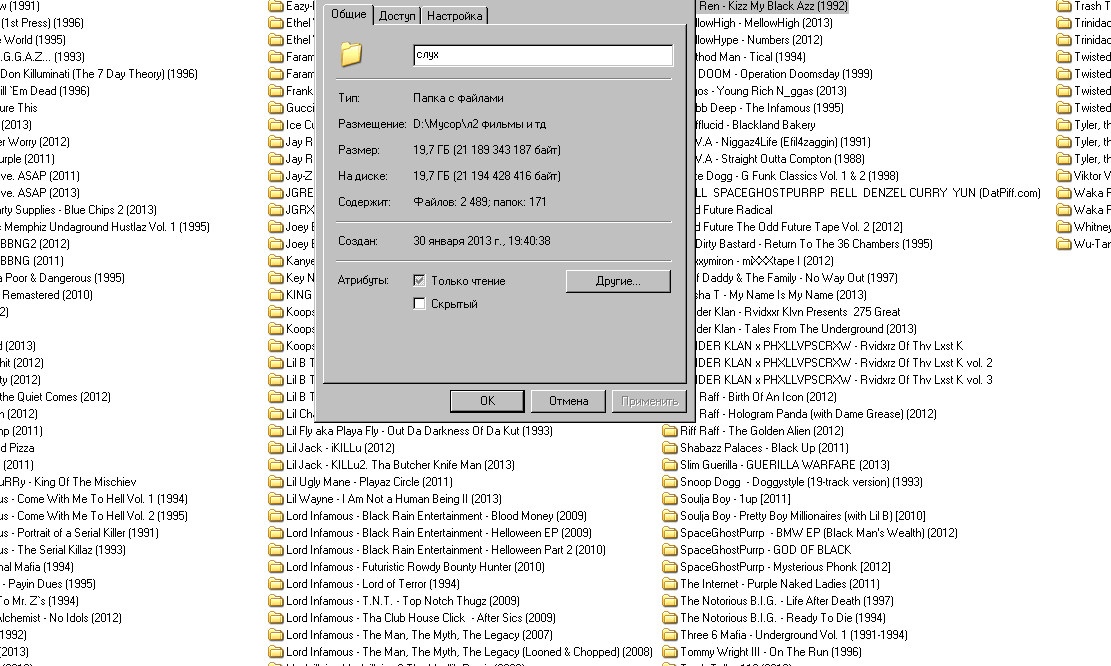Viewport: 1111px width, 666px height.
Task: Select folder icon of The Man, The Myth, The Legacy (2007)
Action: coord(276,635)
